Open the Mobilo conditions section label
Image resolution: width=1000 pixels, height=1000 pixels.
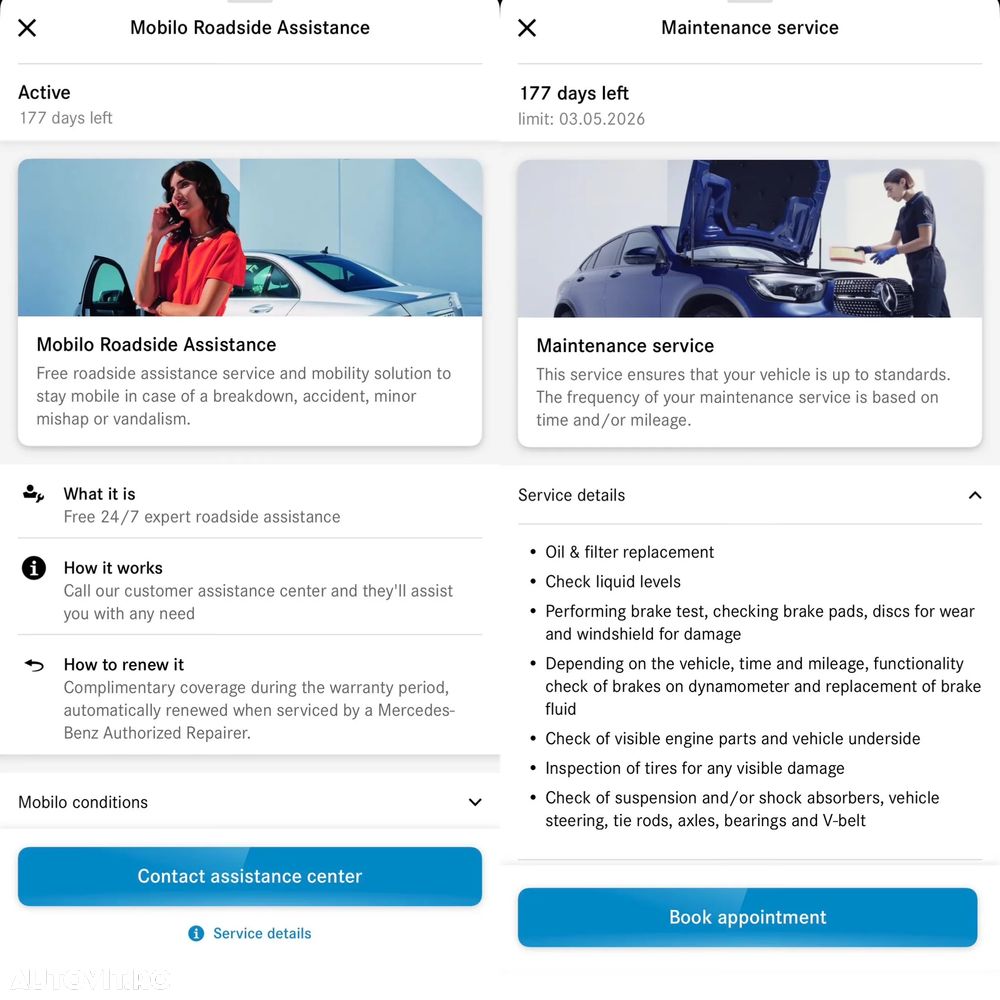[83, 802]
